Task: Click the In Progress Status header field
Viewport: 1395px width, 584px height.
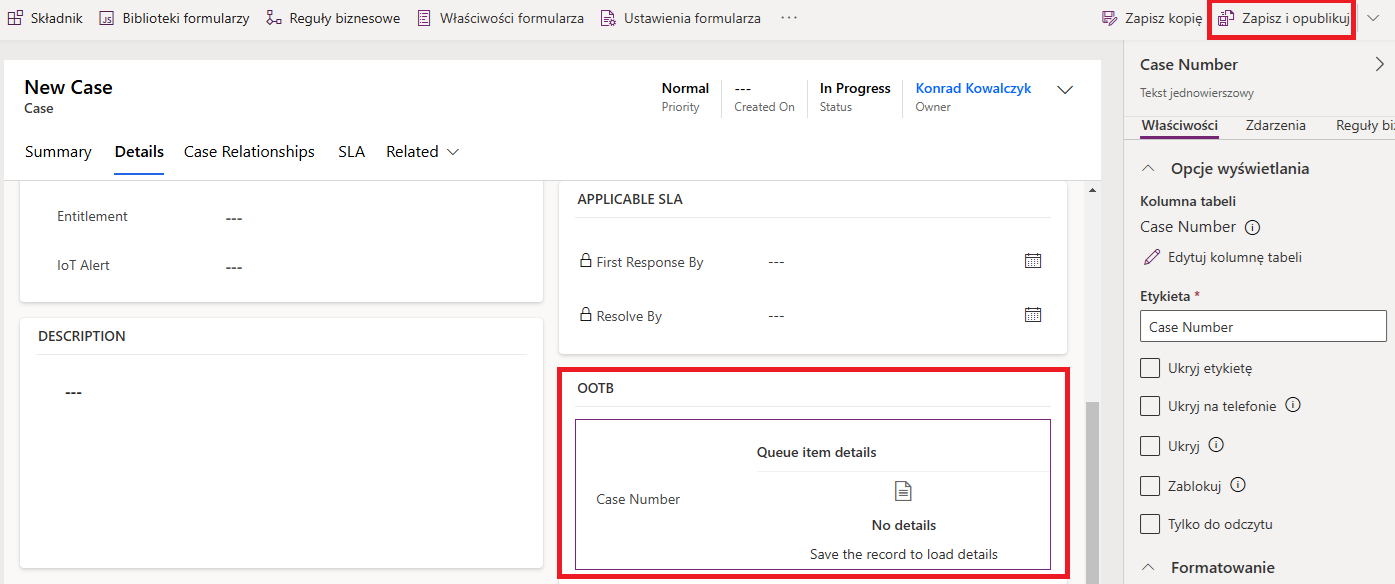Action: coord(855,97)
